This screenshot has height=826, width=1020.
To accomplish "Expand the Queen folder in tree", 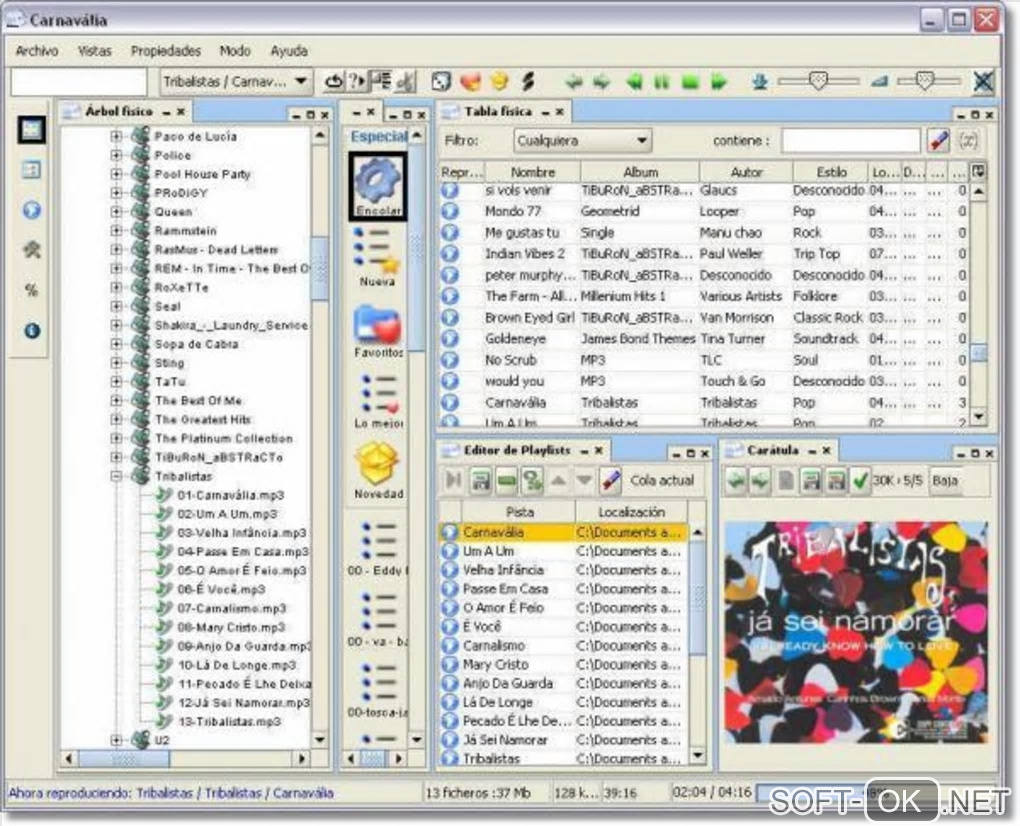I will point(116,211).
